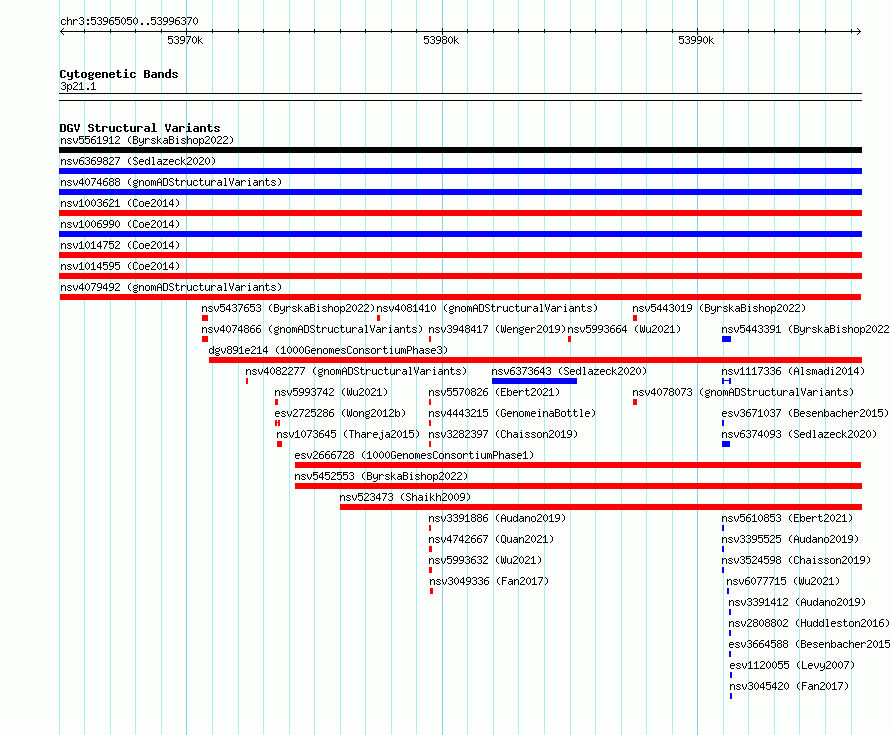Select nsv5443391 variant label
Viewport: 890px width, 735px height.
coord(805,329)
